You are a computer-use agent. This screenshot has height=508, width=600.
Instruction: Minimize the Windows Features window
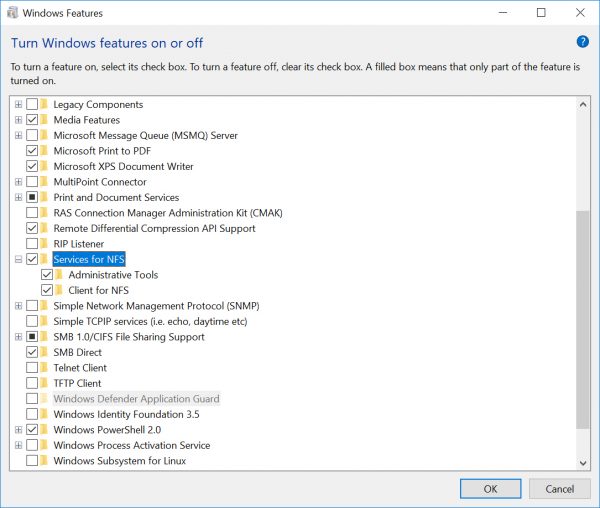pyautogui.click(x=503, y=13)
